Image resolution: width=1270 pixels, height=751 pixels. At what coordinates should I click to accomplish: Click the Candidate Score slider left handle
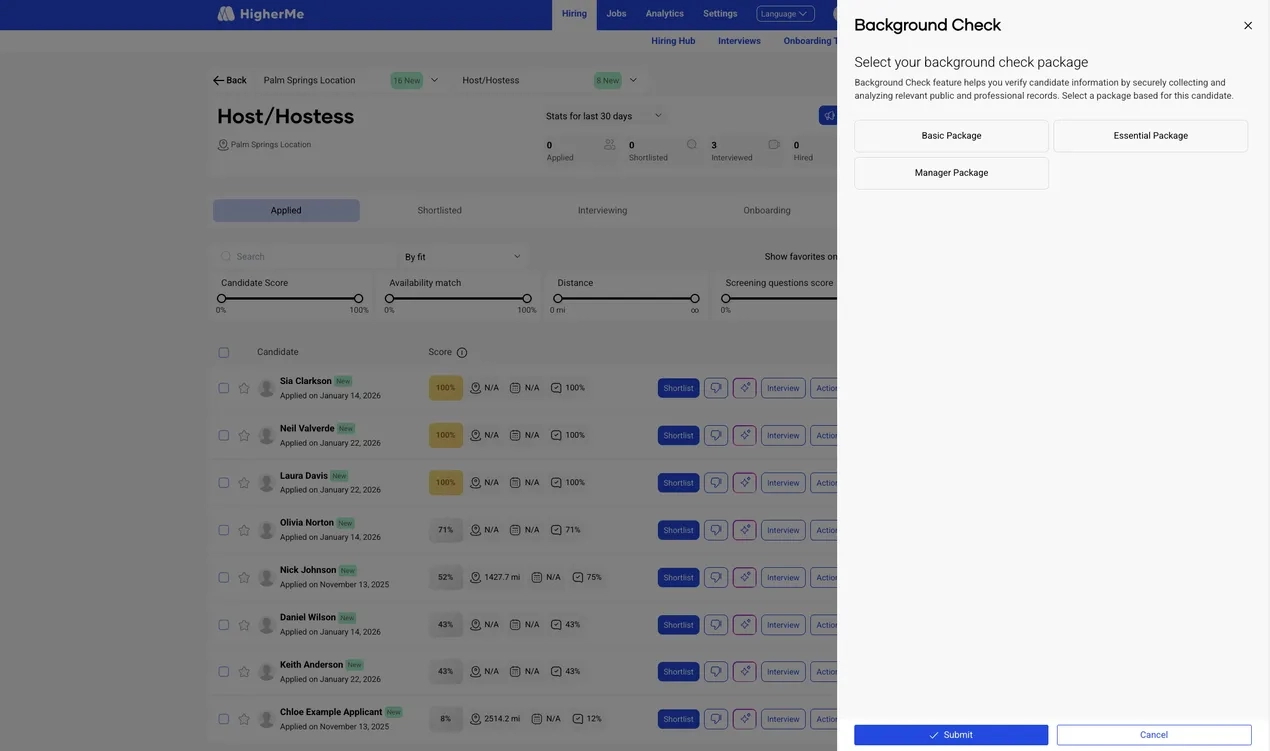222,298
